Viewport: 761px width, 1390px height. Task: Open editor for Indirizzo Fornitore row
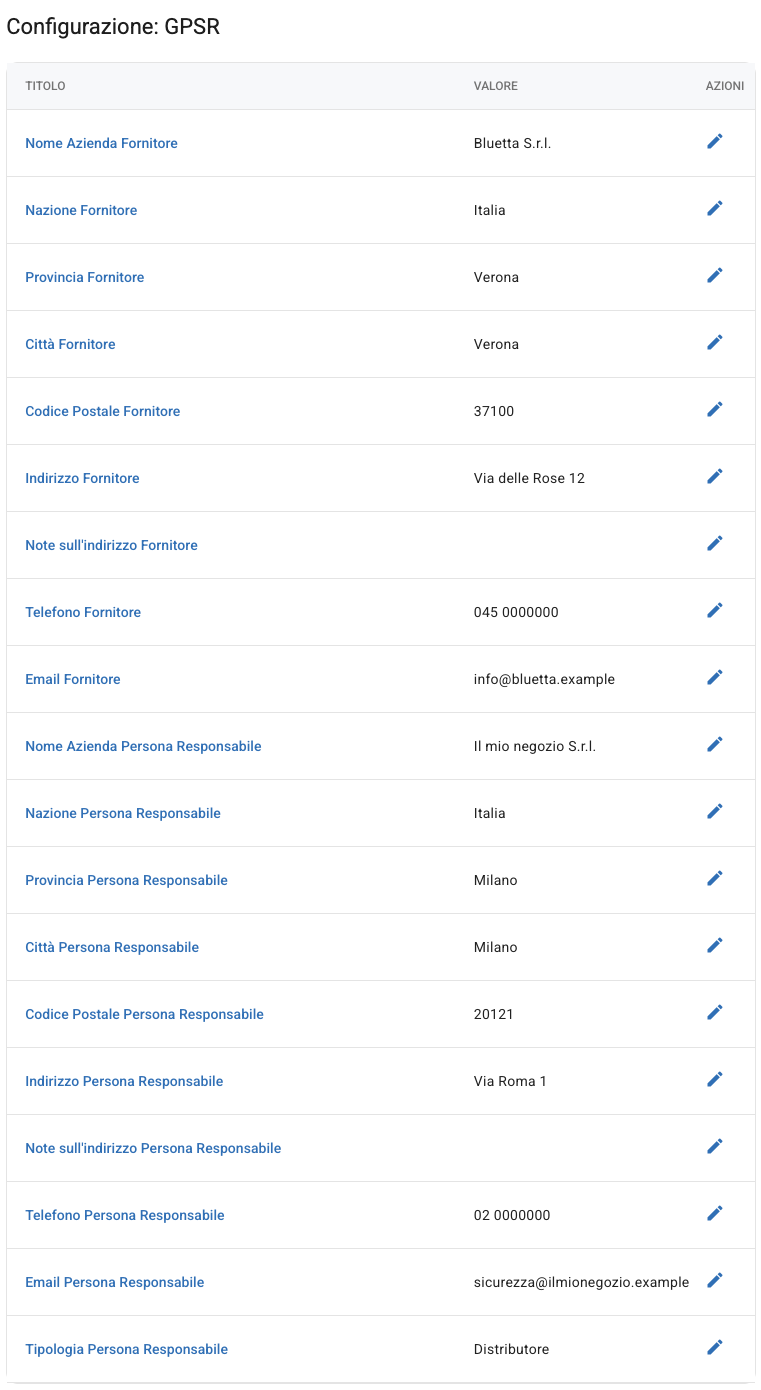pos(714,477)
